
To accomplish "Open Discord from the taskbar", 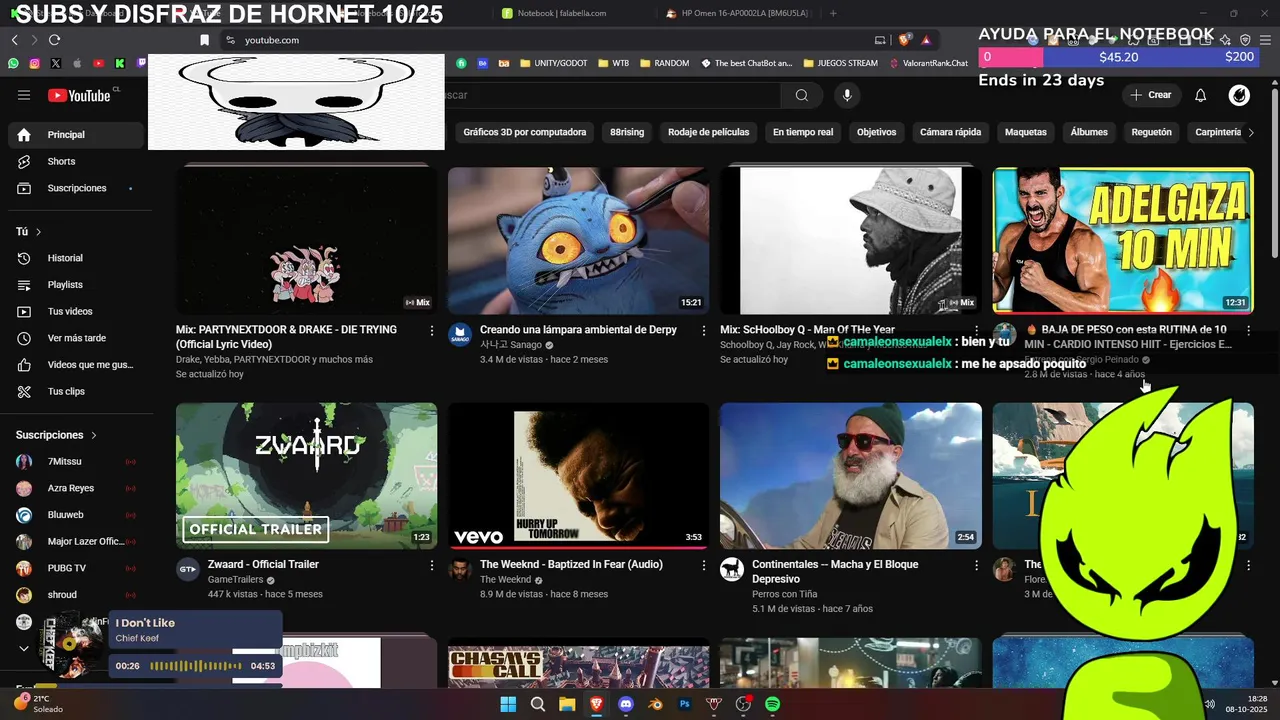I will [626, 704].
